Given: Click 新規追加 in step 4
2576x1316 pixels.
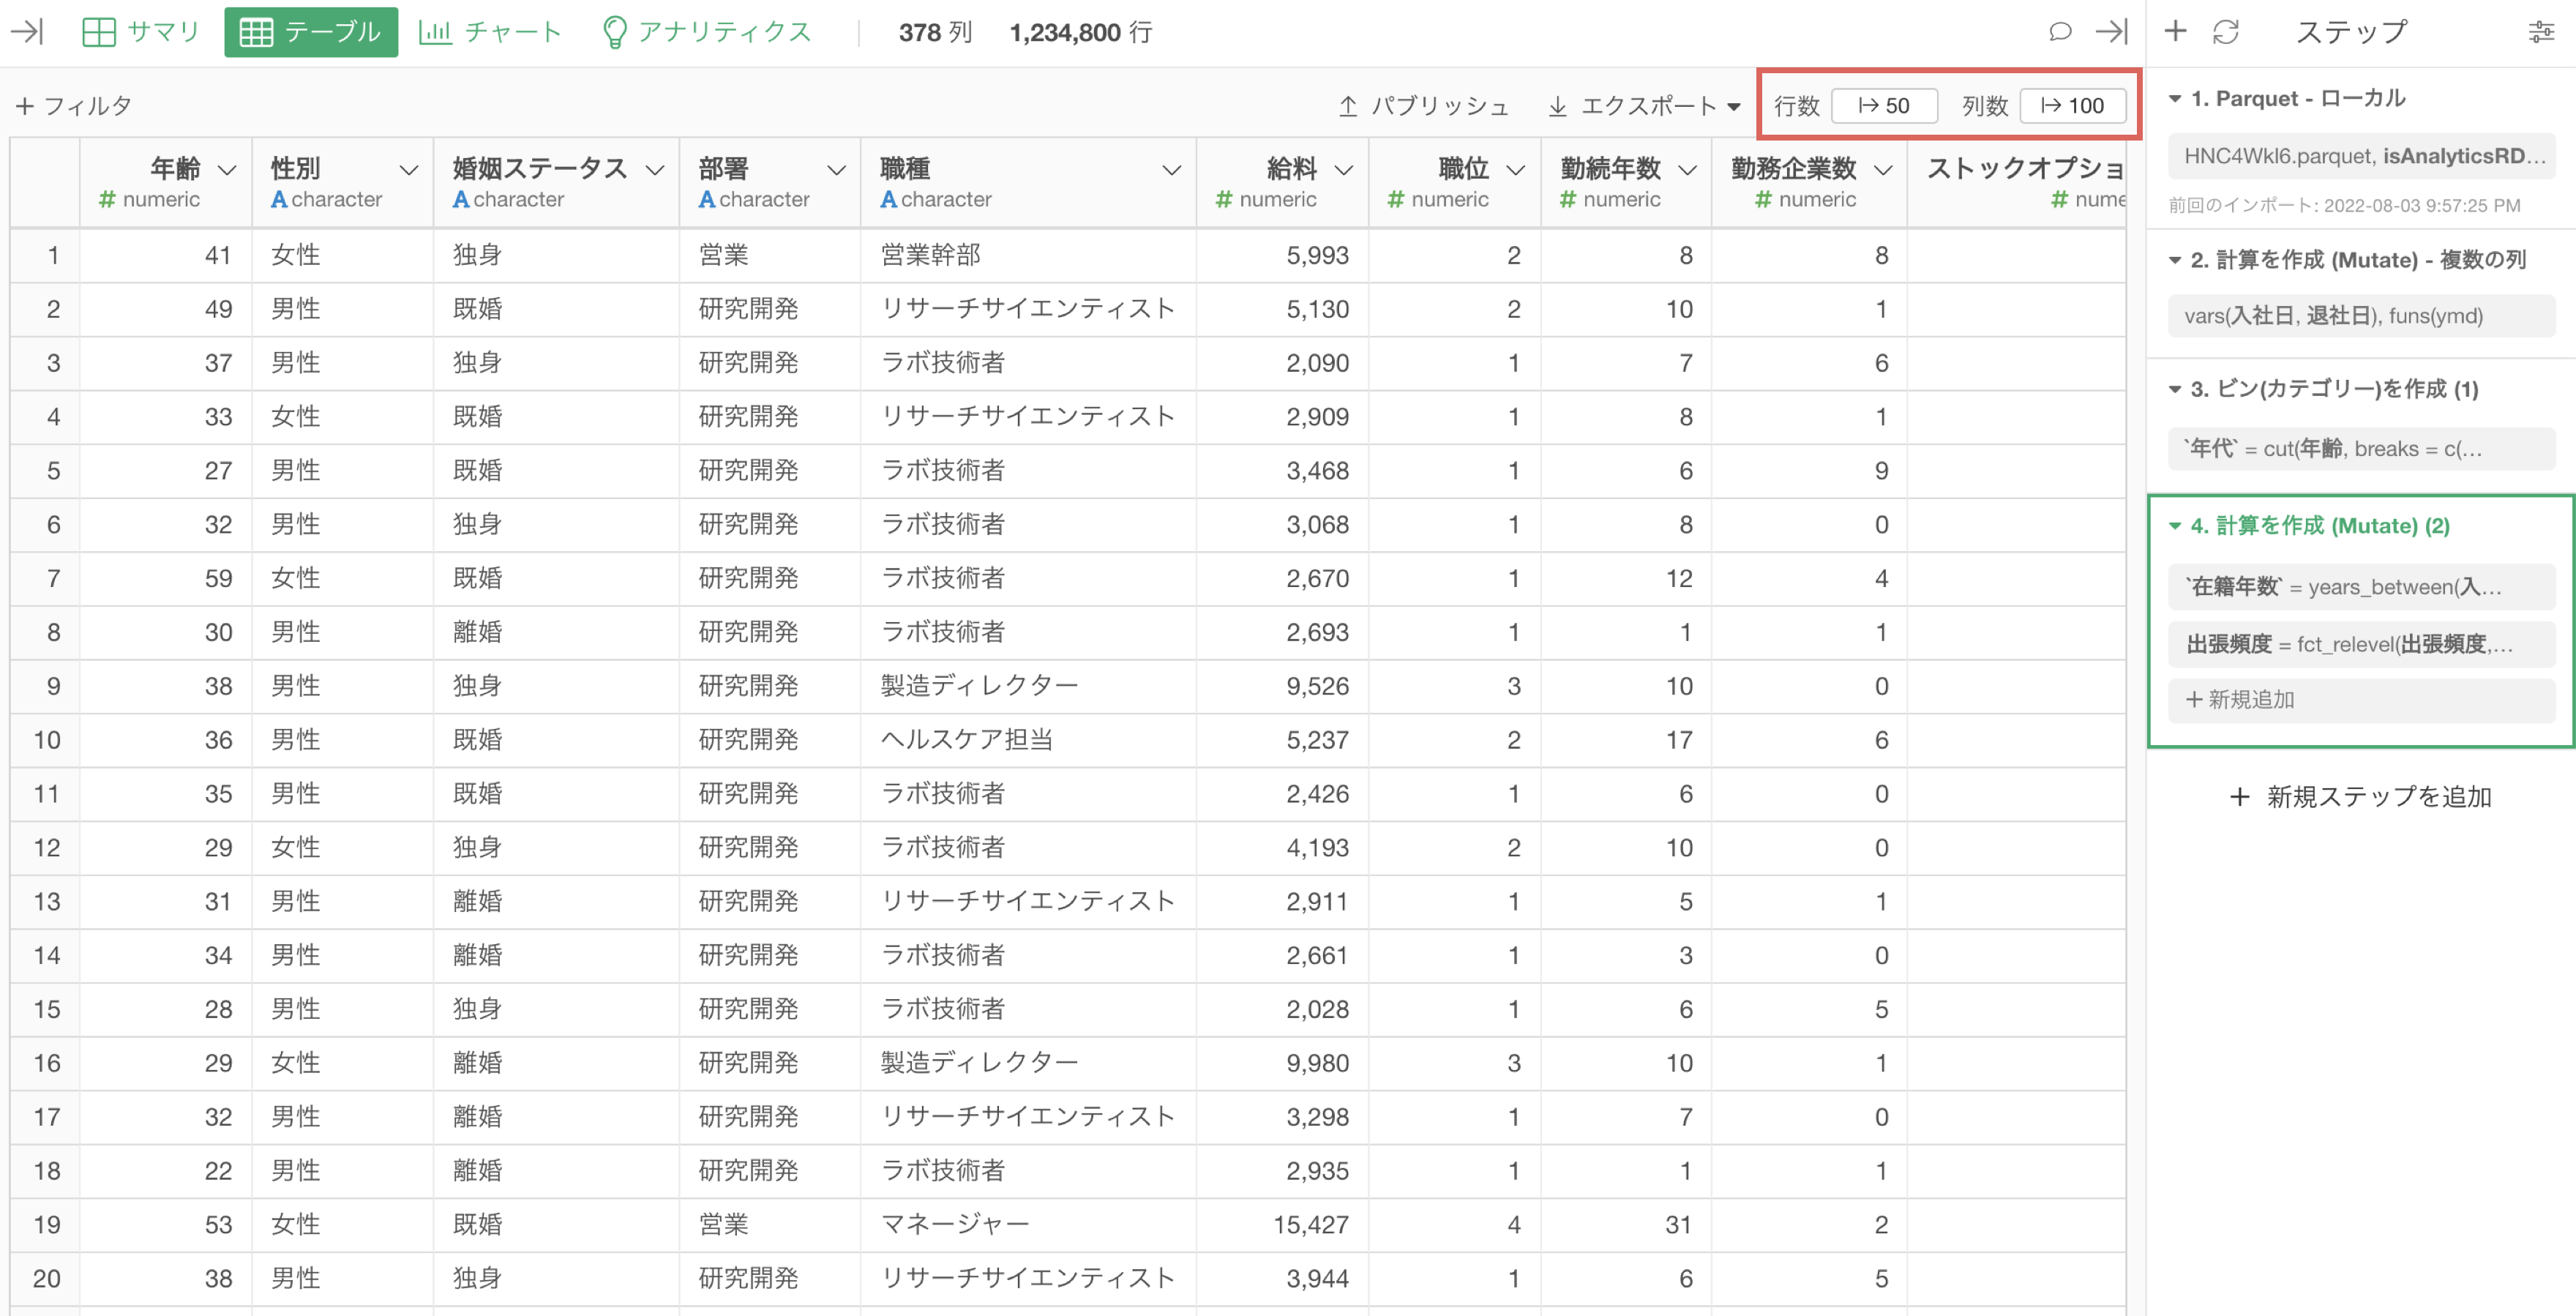Looking at the screenshot, I should pos(2362,700).
